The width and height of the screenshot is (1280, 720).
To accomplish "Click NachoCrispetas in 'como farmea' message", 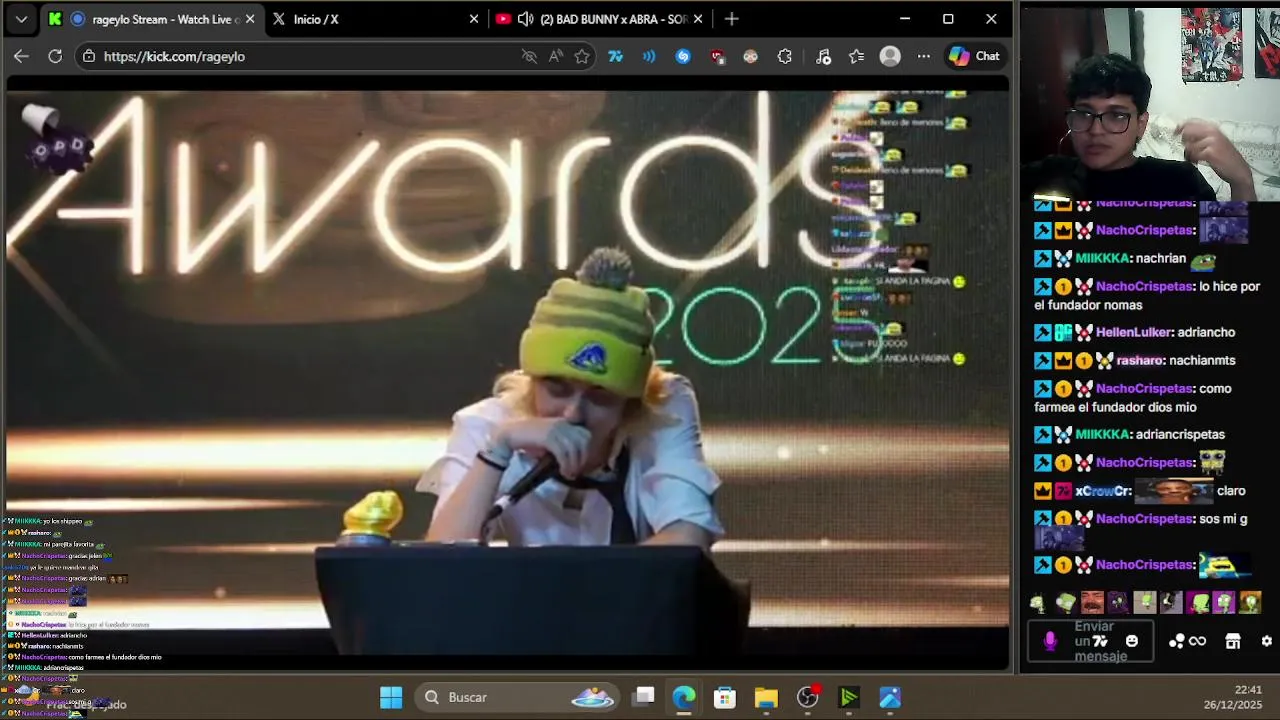I will pos(1144,388).
